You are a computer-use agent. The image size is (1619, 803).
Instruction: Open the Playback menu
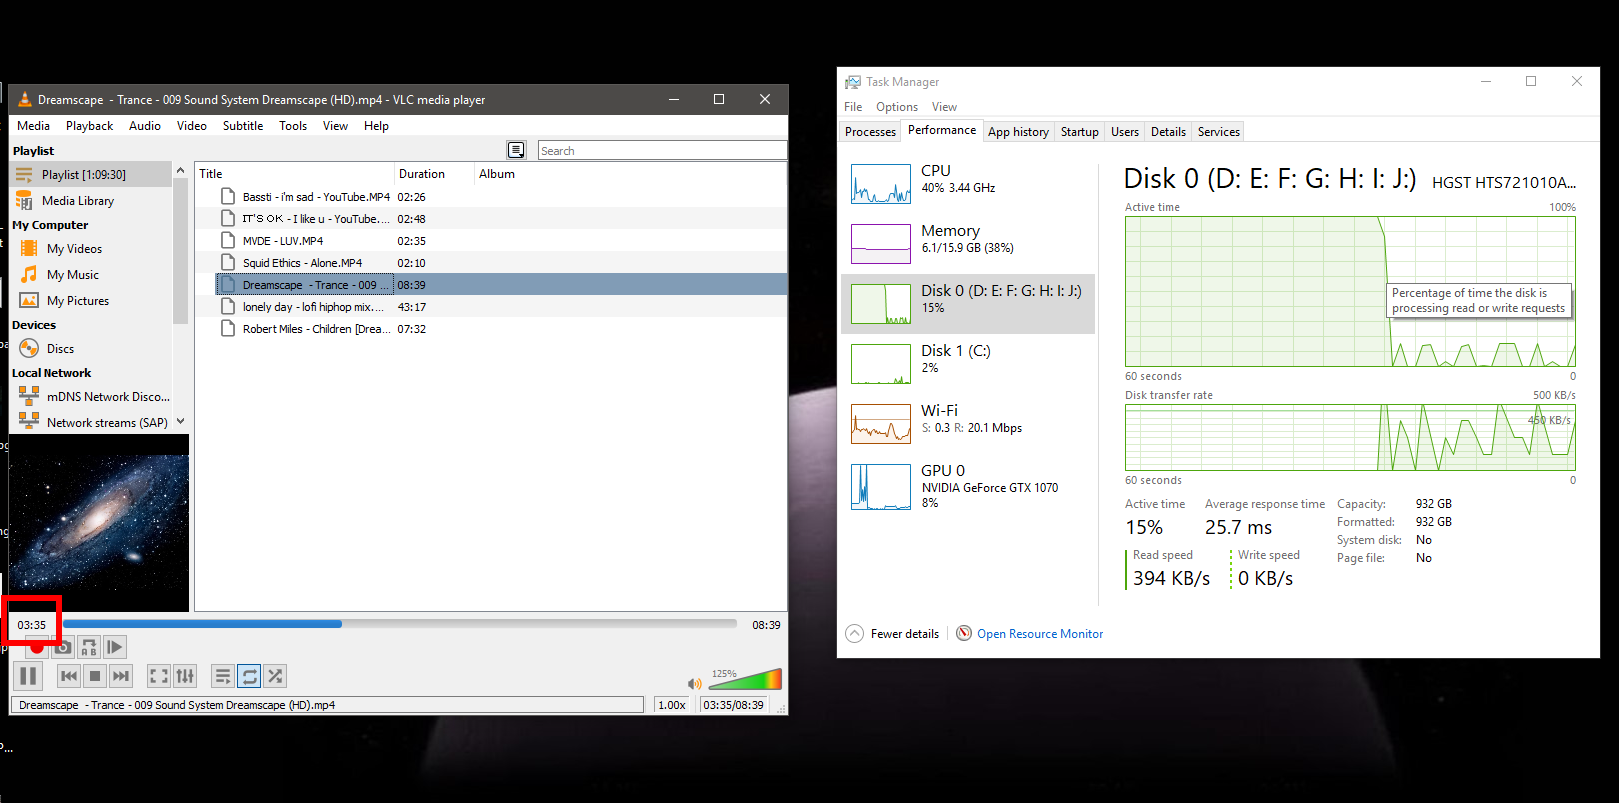point(89,126)
